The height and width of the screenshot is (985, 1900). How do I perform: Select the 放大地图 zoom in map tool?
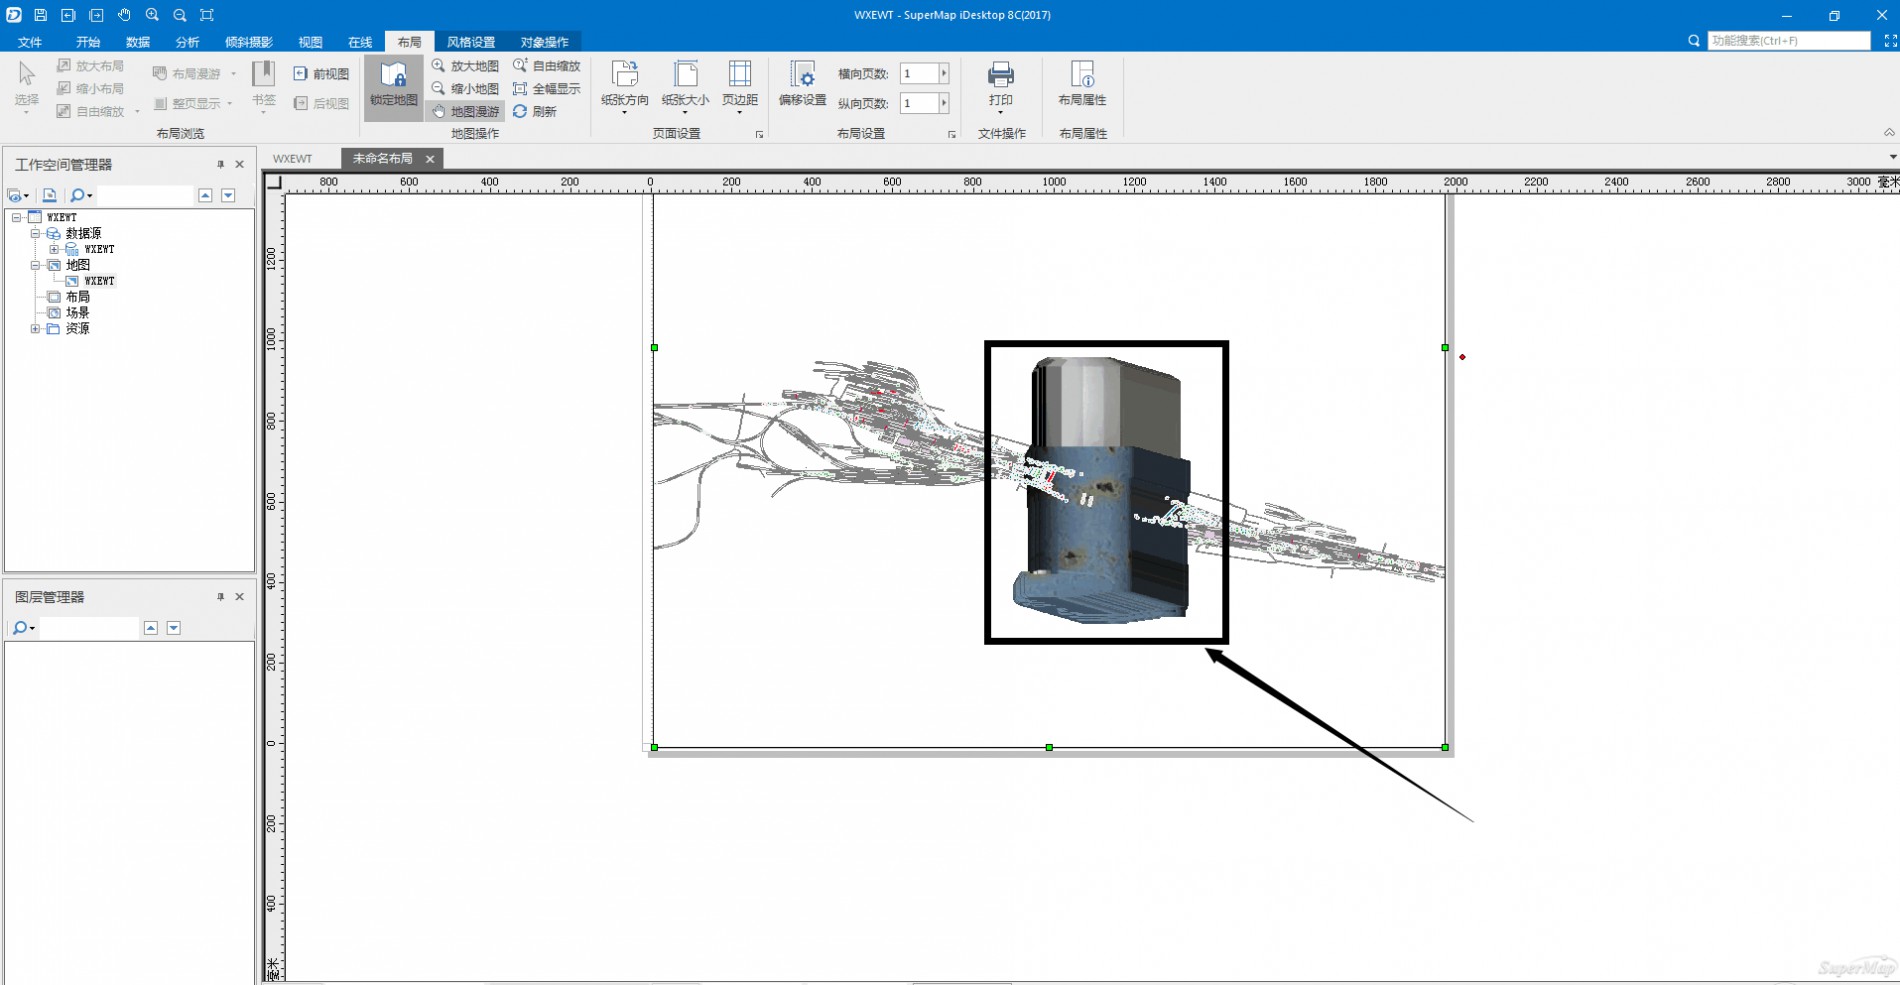(x=465, y=66)
